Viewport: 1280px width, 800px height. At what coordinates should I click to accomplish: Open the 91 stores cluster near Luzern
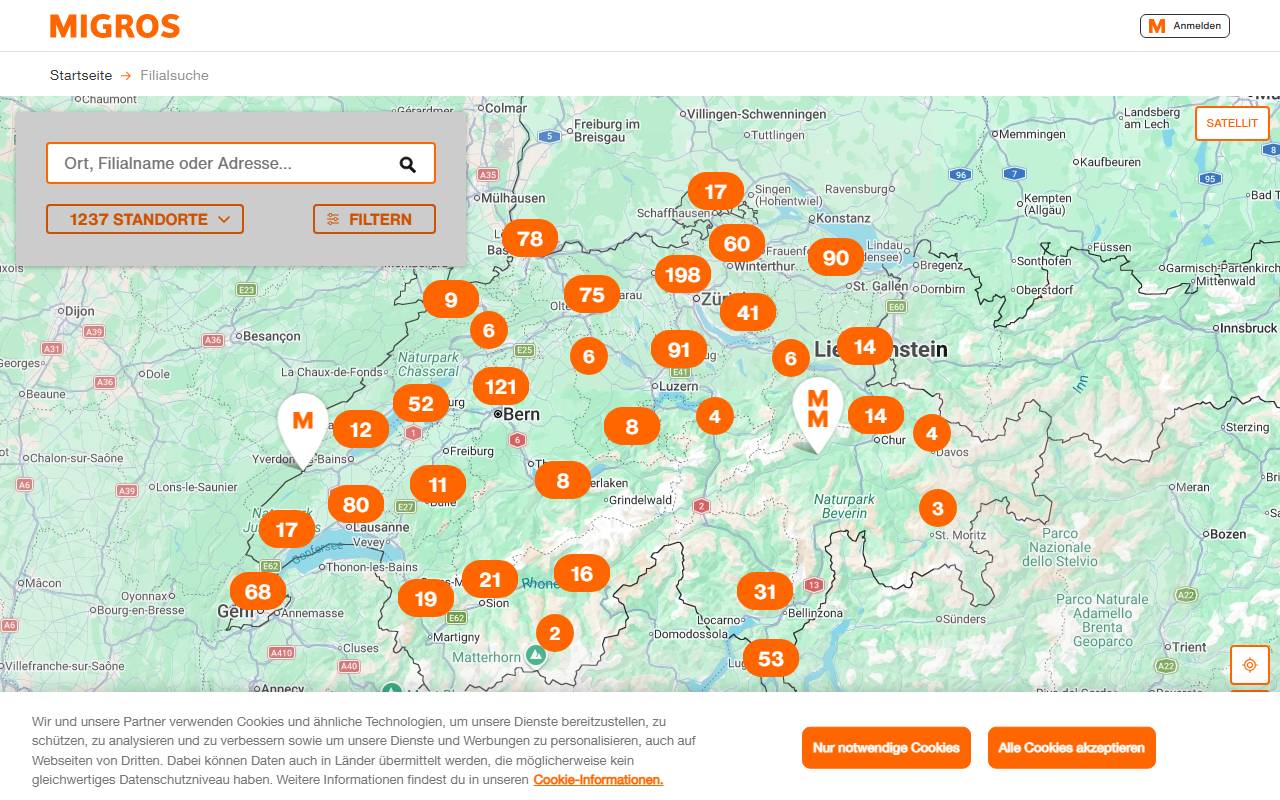[x=679, y=349]
